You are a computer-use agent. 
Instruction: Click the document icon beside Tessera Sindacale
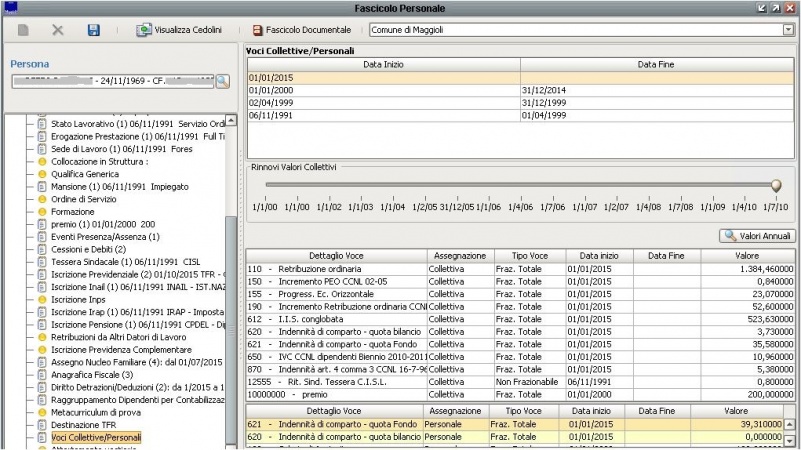click(42, 262)
